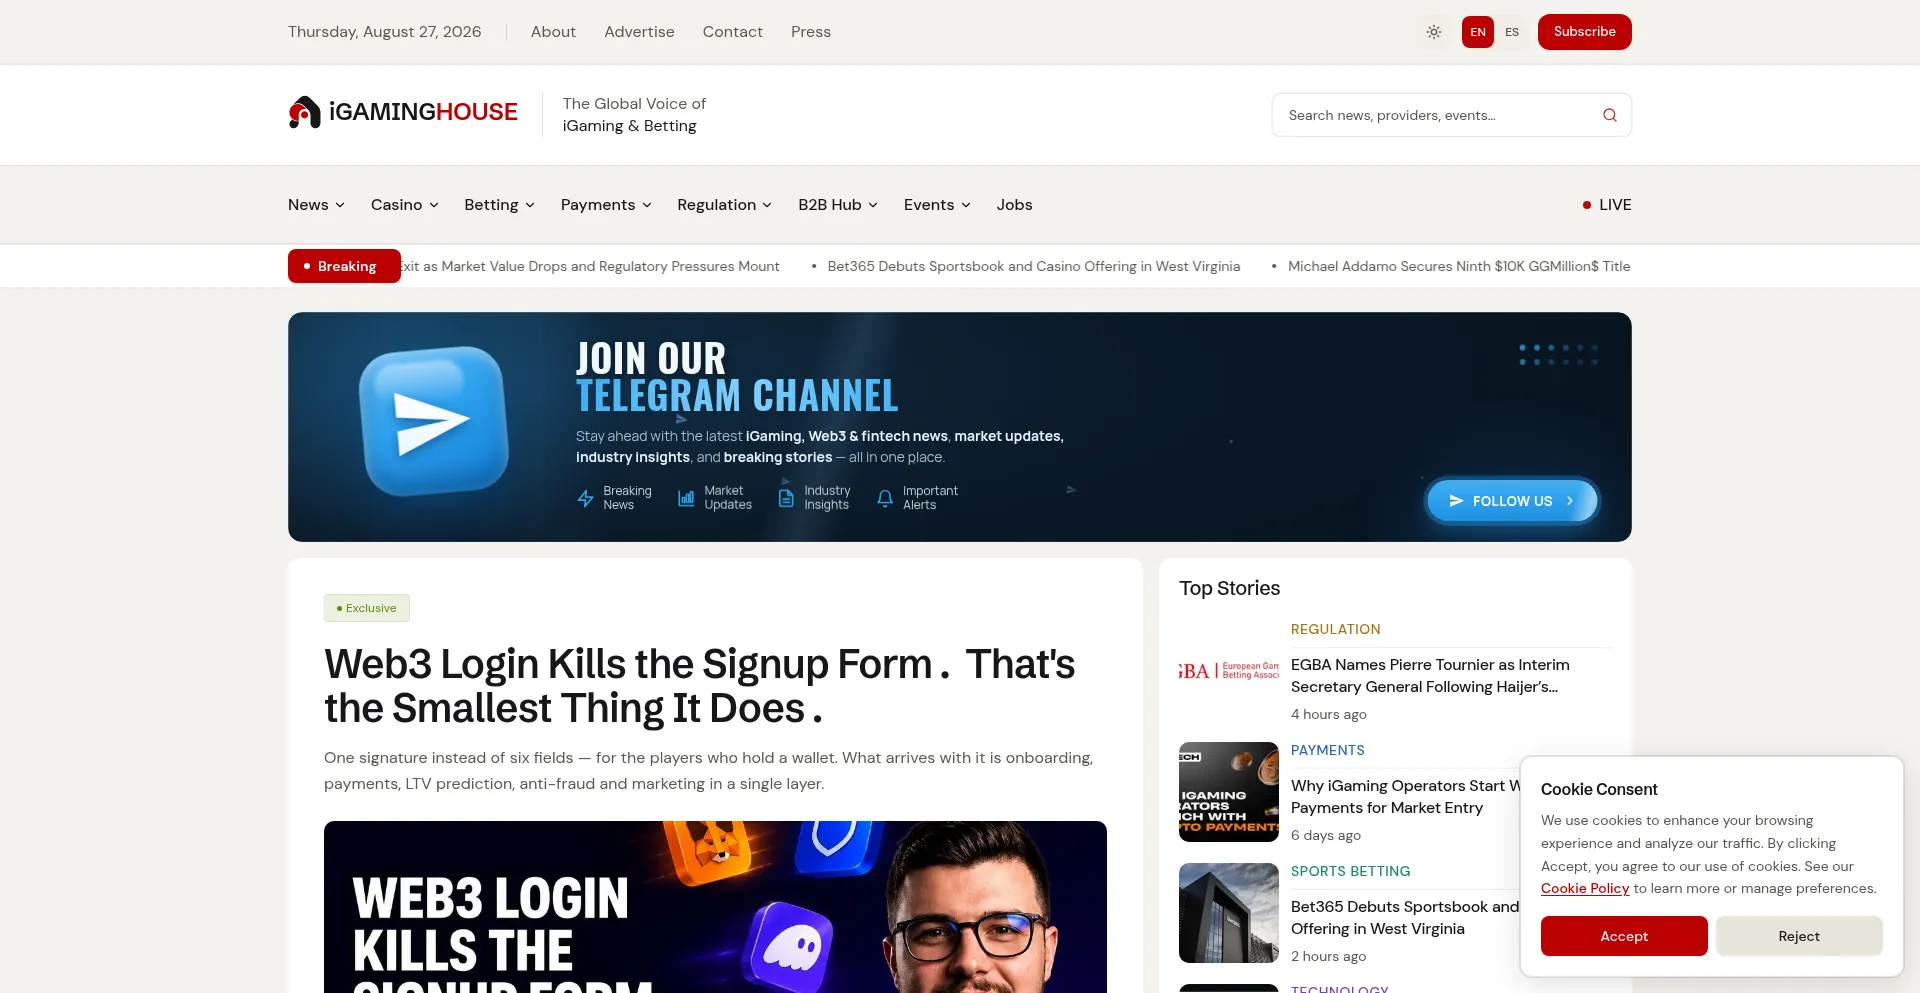The image size is (1920, 993).
Task: Open the Bet365 building story thumbnail
Action: coord(1229,913)
